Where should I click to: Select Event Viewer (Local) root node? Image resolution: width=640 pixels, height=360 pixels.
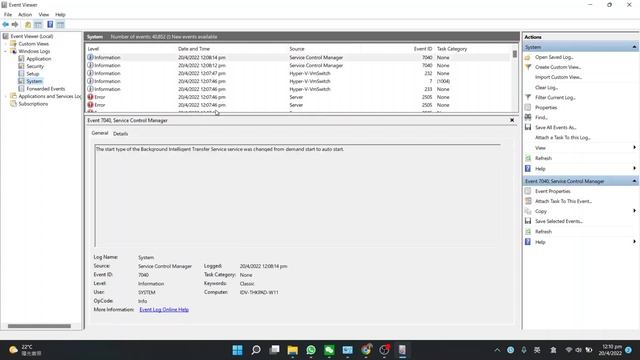point(31,36)
